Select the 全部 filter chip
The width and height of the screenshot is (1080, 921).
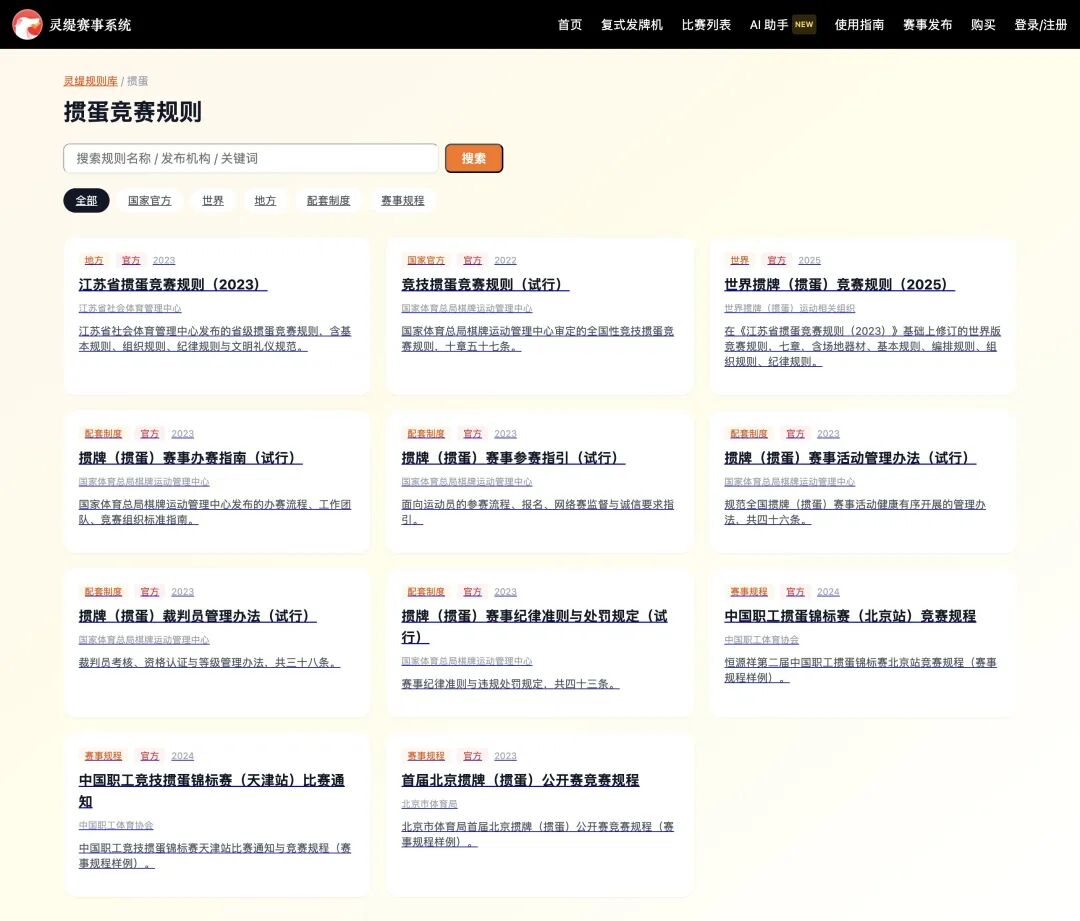click(86, 200)
